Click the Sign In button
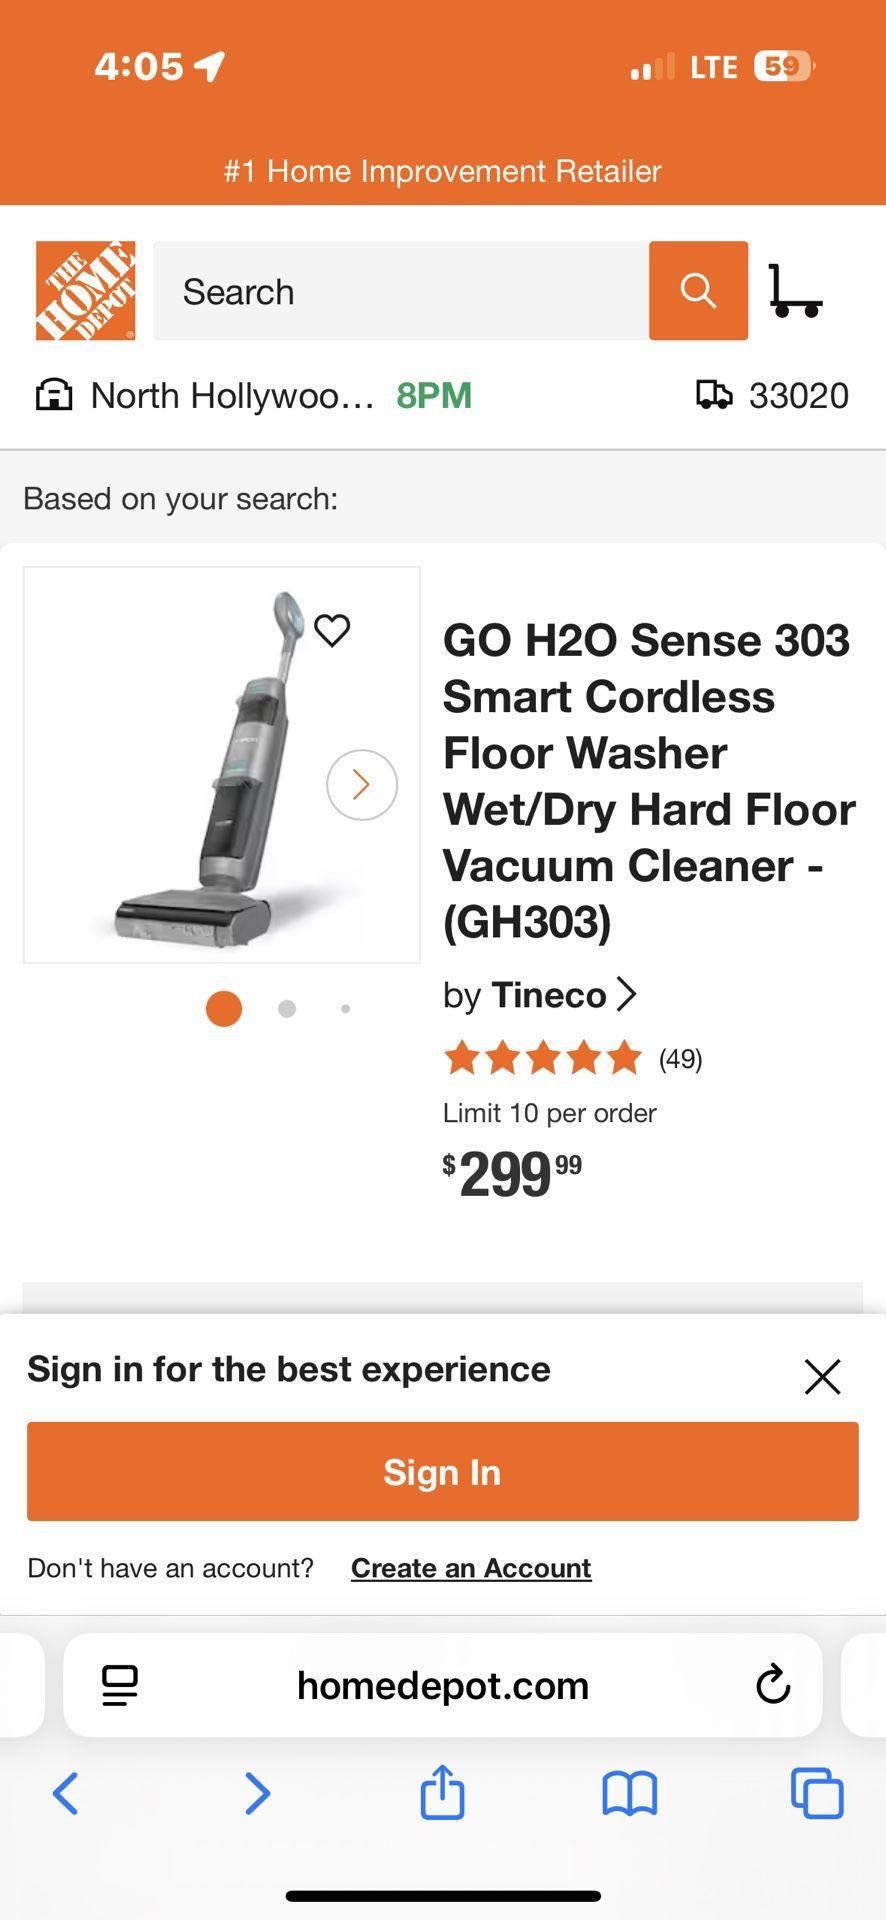This screenshot has height=1920, width=886. pos(442,1472)
